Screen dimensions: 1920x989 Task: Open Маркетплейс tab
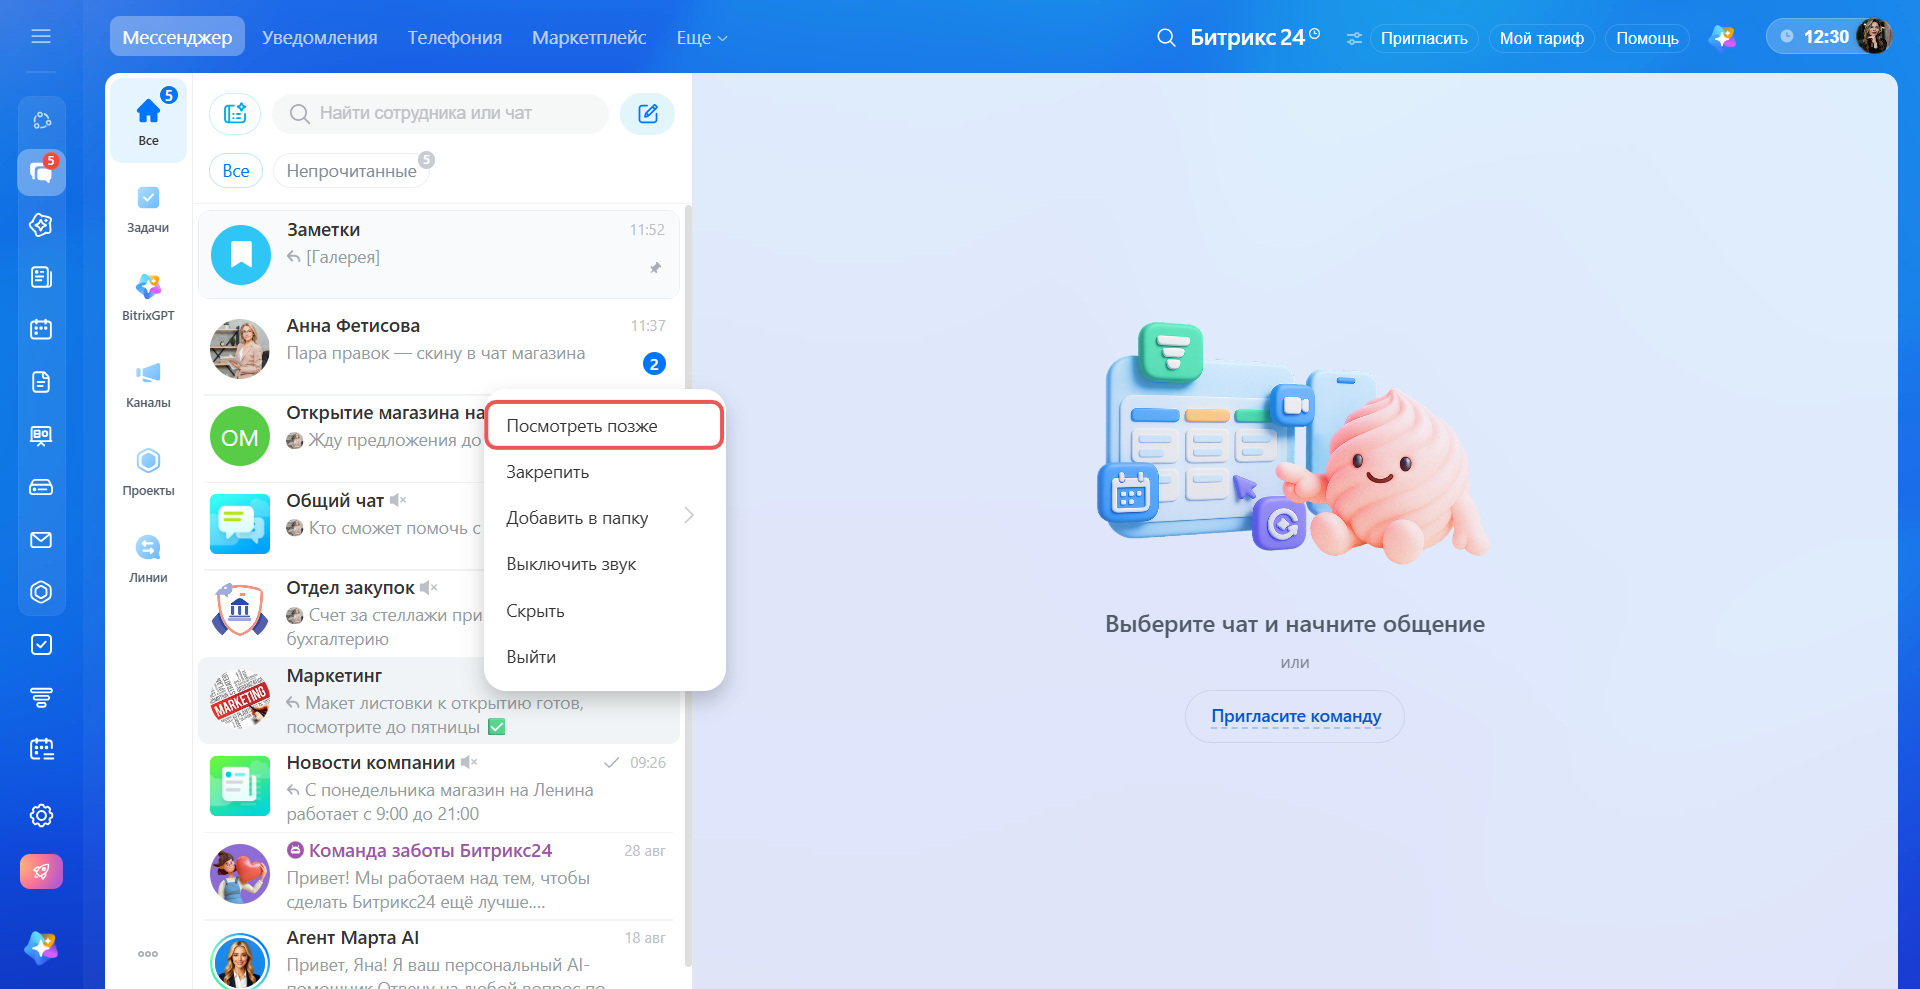point(589,38)
